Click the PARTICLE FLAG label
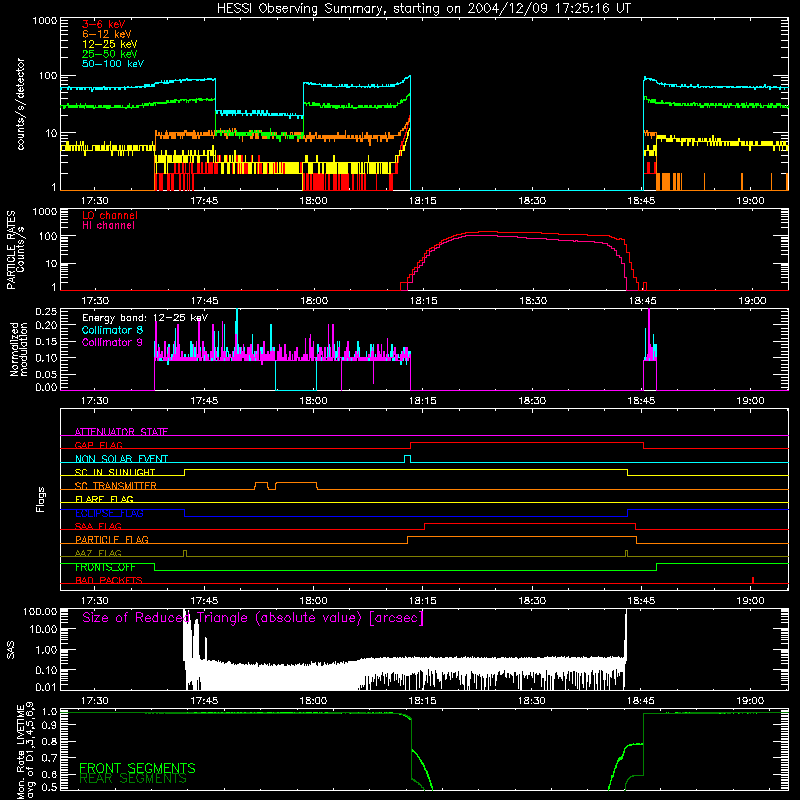The width and height of the screenshot is (800, 800). coord(111,539)
